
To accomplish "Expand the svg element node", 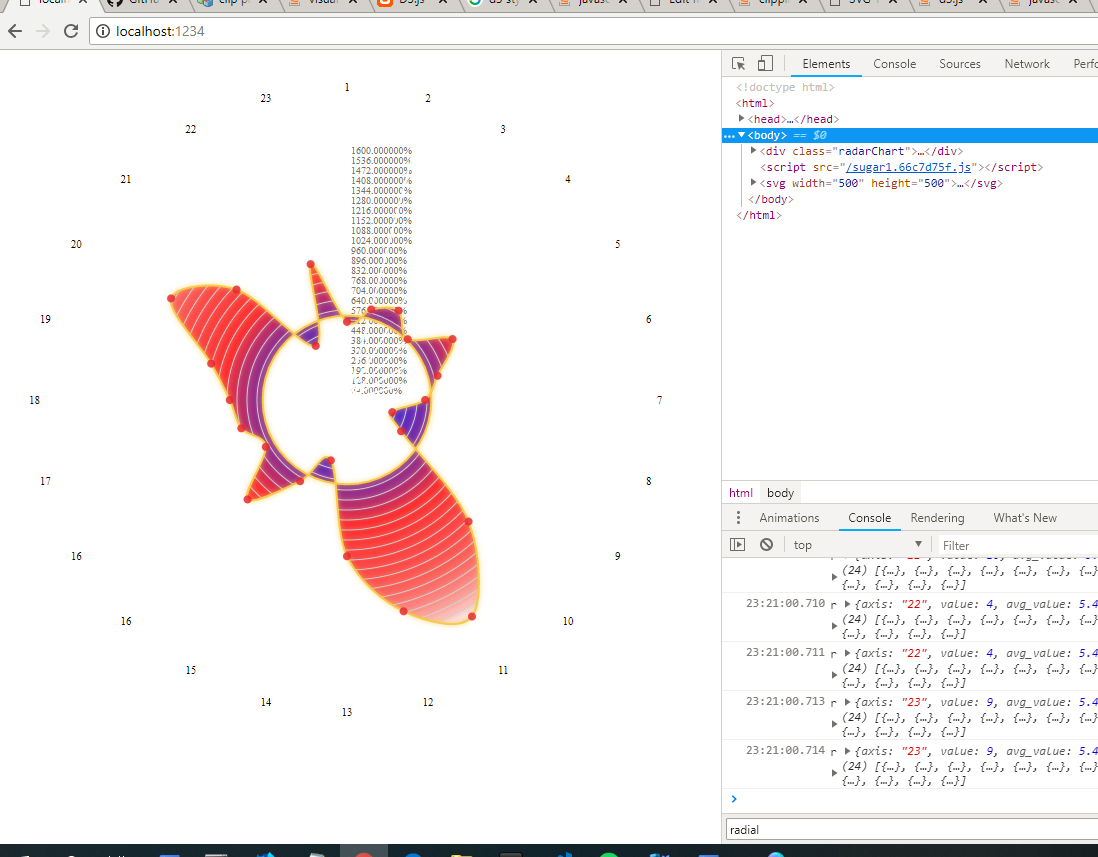I will pos(753,183).
